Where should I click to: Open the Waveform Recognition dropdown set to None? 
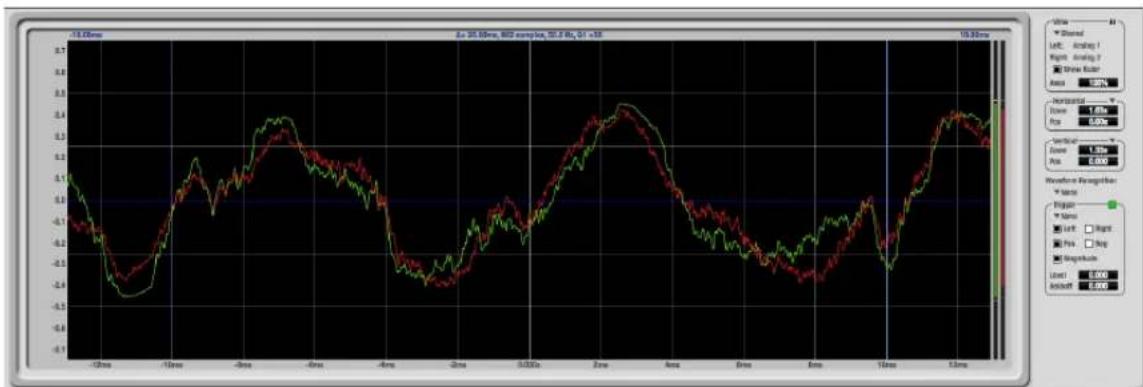click(x=1066, y=192)
